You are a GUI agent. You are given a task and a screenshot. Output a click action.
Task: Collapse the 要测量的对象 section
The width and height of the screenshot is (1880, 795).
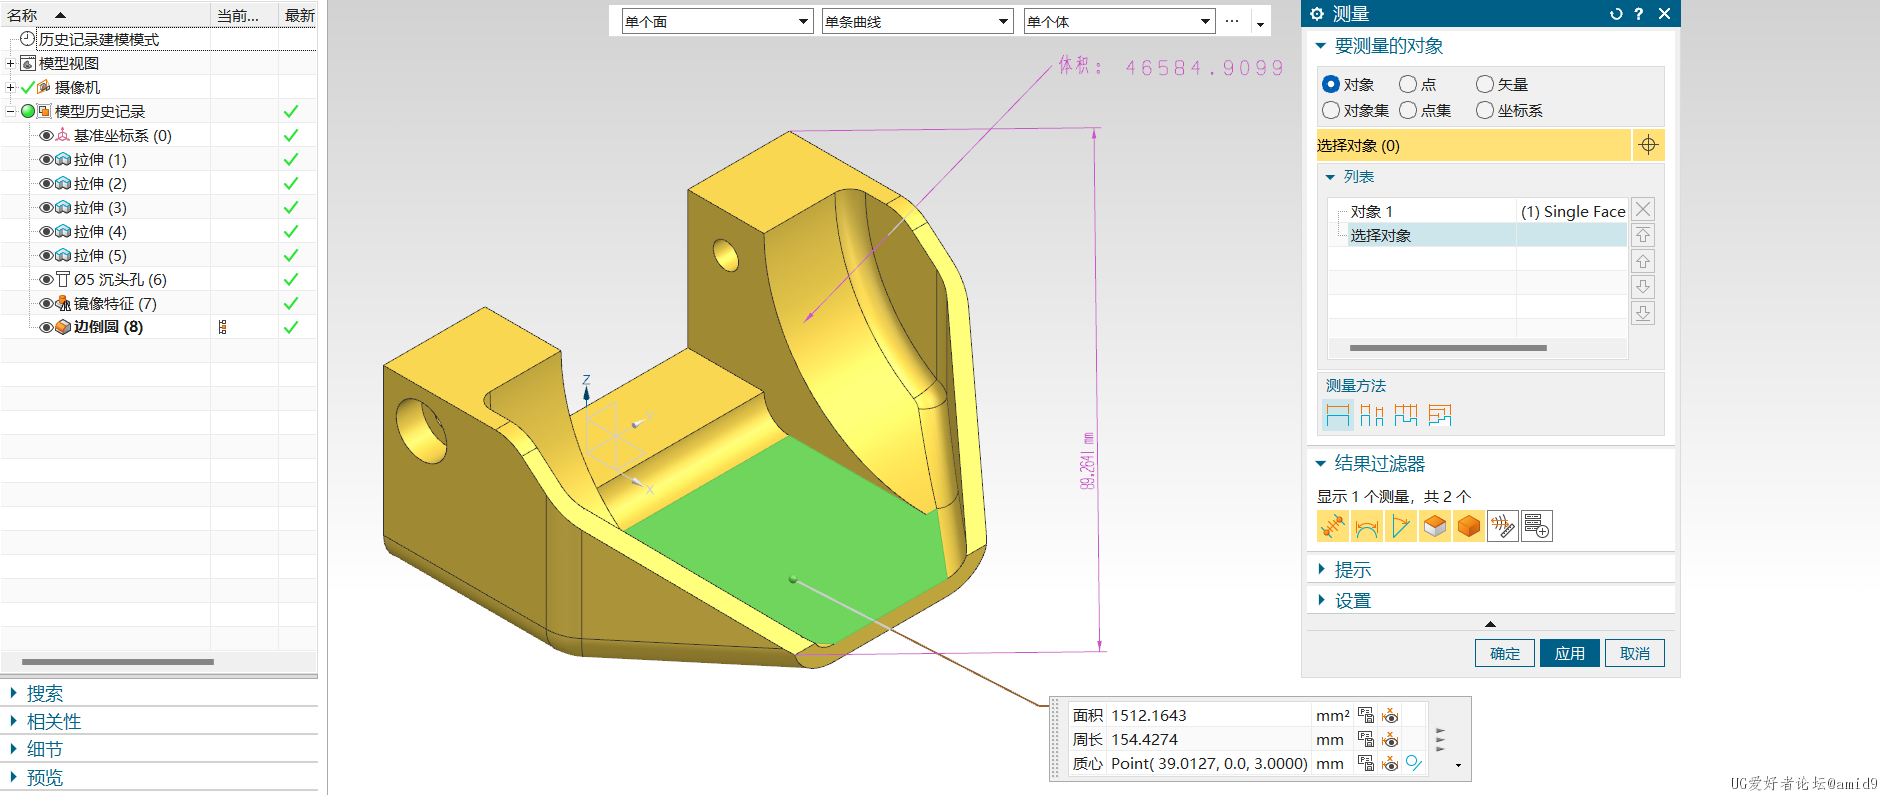pyautogui.click(x=1321, y=46)
